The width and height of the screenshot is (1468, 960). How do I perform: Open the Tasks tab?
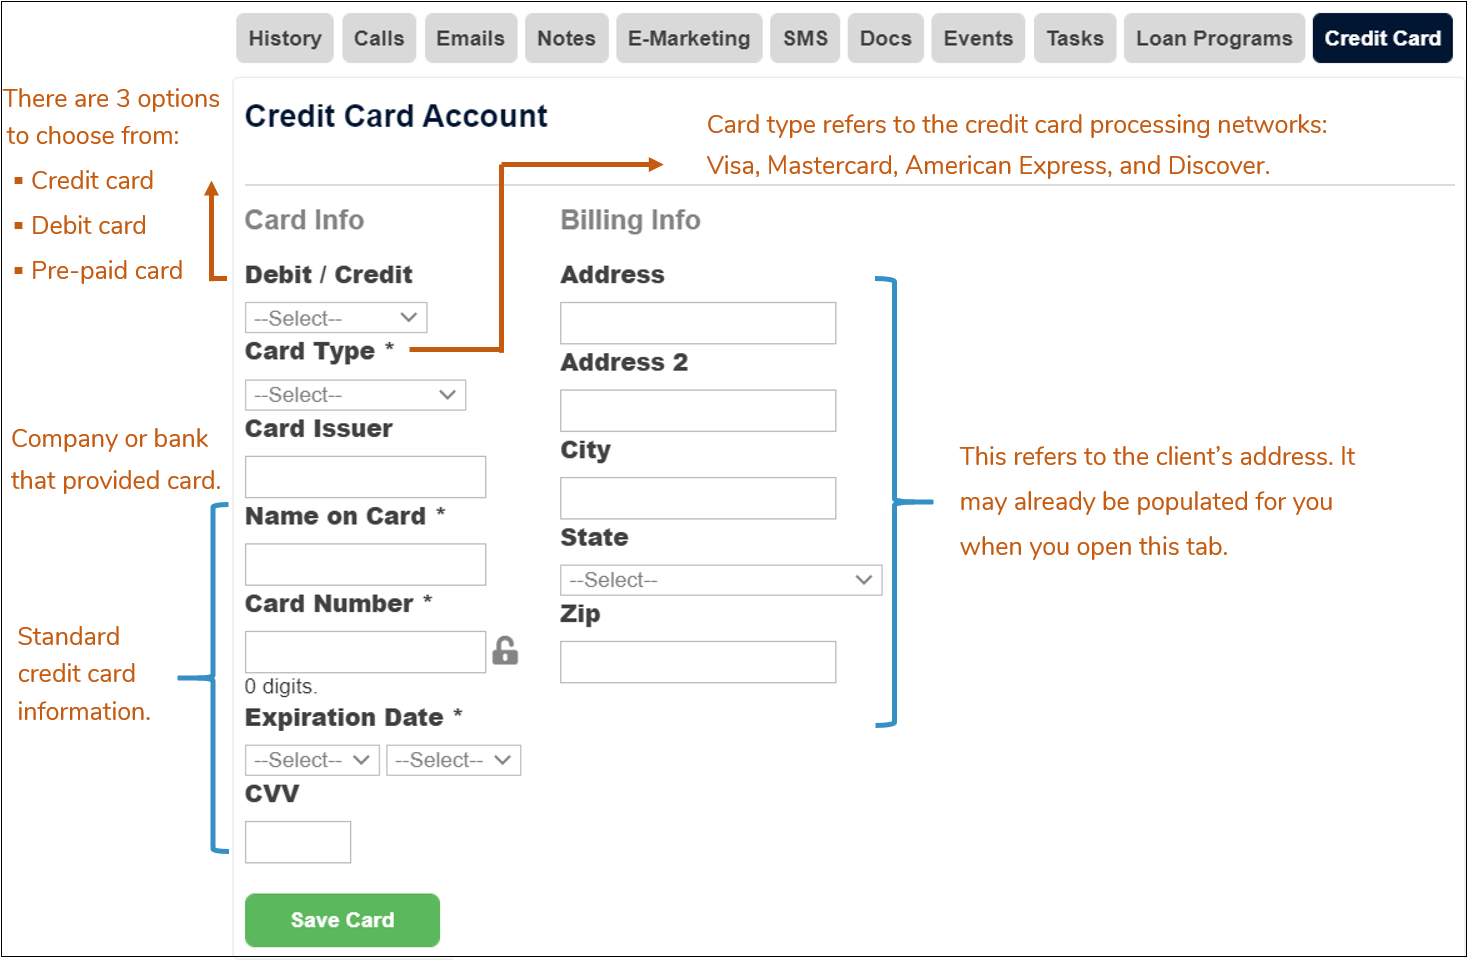tap(1074, 37)
